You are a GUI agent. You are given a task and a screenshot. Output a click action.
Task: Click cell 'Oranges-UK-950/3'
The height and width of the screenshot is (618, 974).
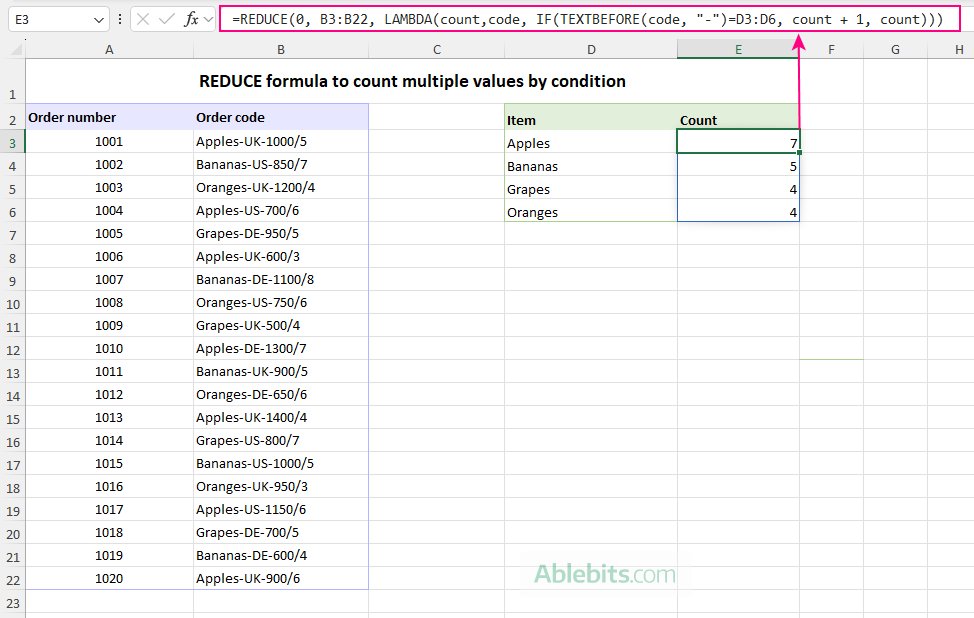point(281,486)
